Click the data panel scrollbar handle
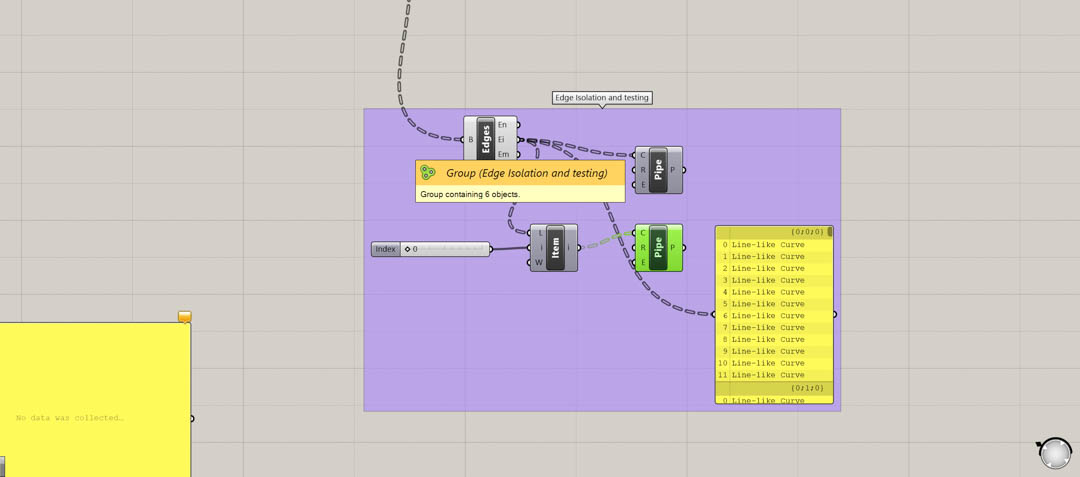1080x477 pixels. click(x=830, y=232)
